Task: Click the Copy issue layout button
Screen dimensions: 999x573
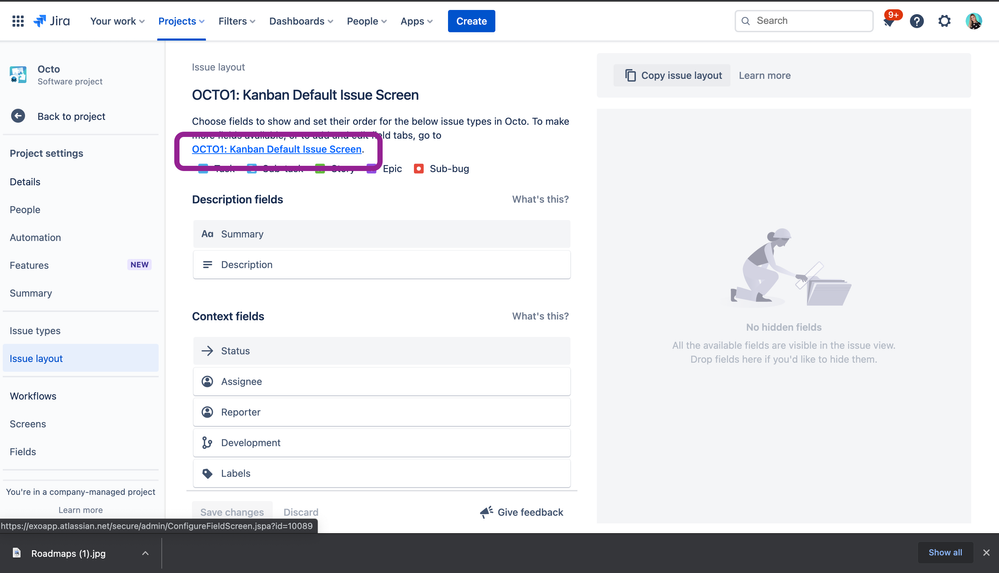Action: point(672,75)
